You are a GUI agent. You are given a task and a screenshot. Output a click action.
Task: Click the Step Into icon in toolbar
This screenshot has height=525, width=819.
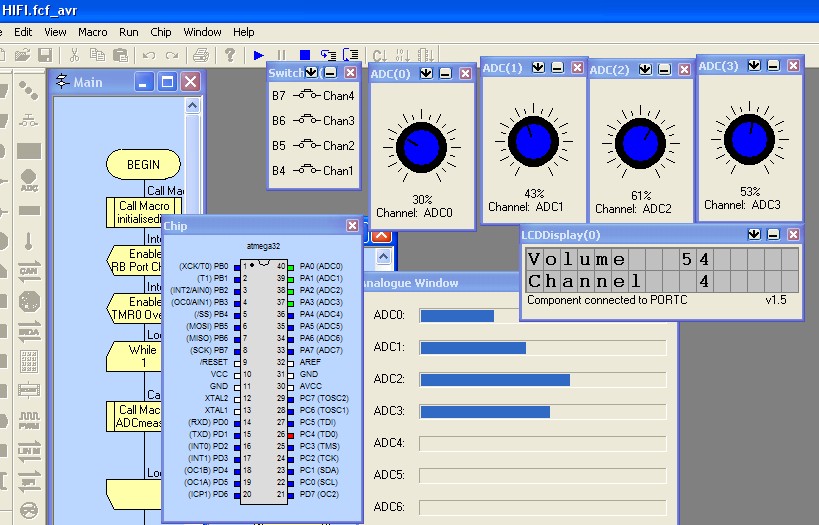328,54
